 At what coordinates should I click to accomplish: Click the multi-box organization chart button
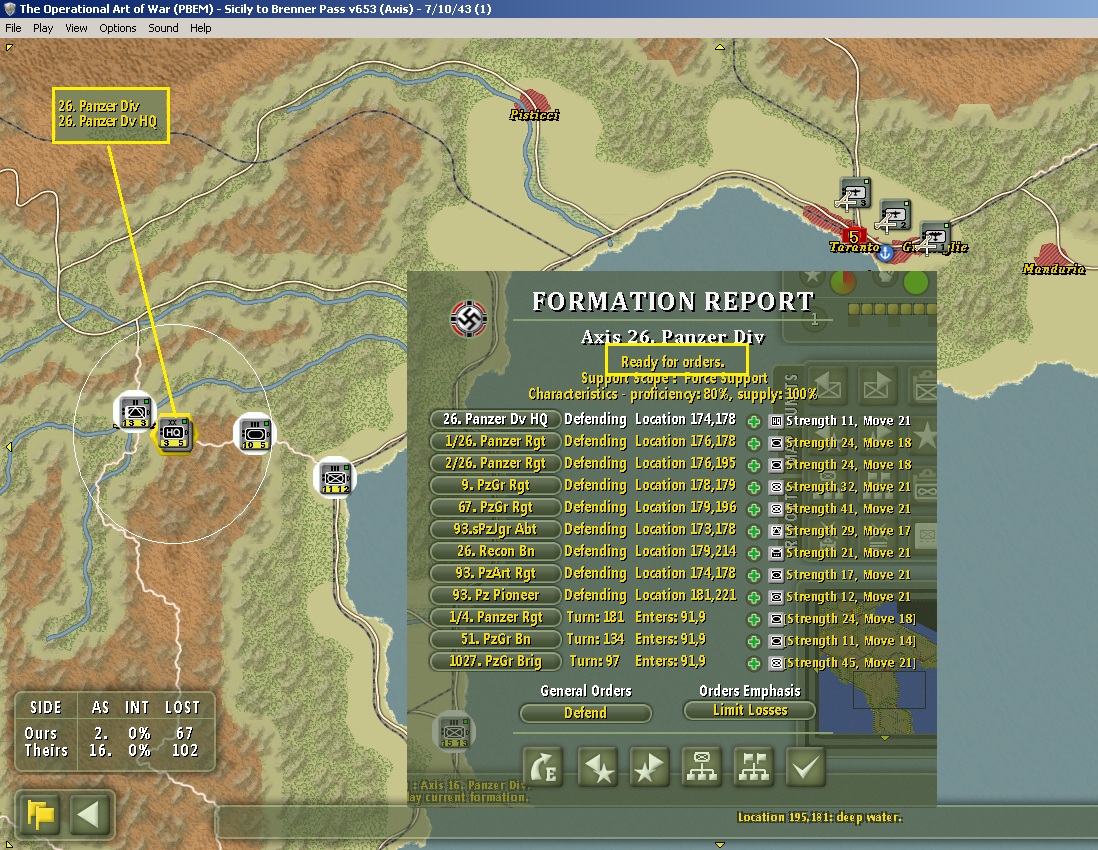[753, 767]
